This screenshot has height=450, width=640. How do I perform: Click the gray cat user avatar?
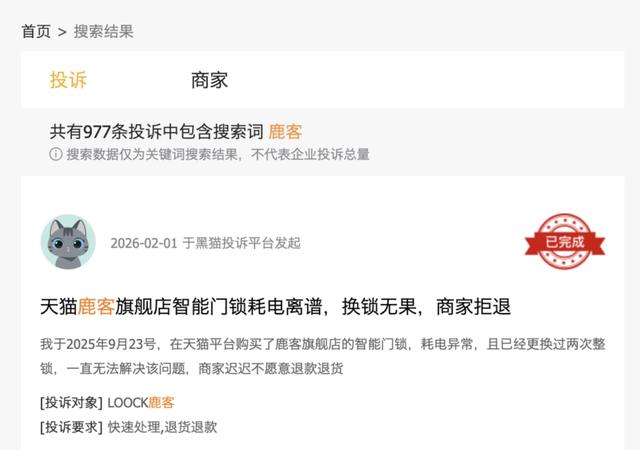coord(68,242)
